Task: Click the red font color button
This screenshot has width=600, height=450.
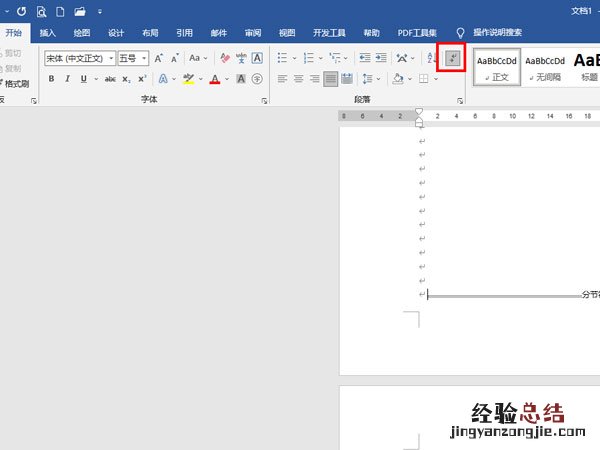Action: tap(214, 79)
